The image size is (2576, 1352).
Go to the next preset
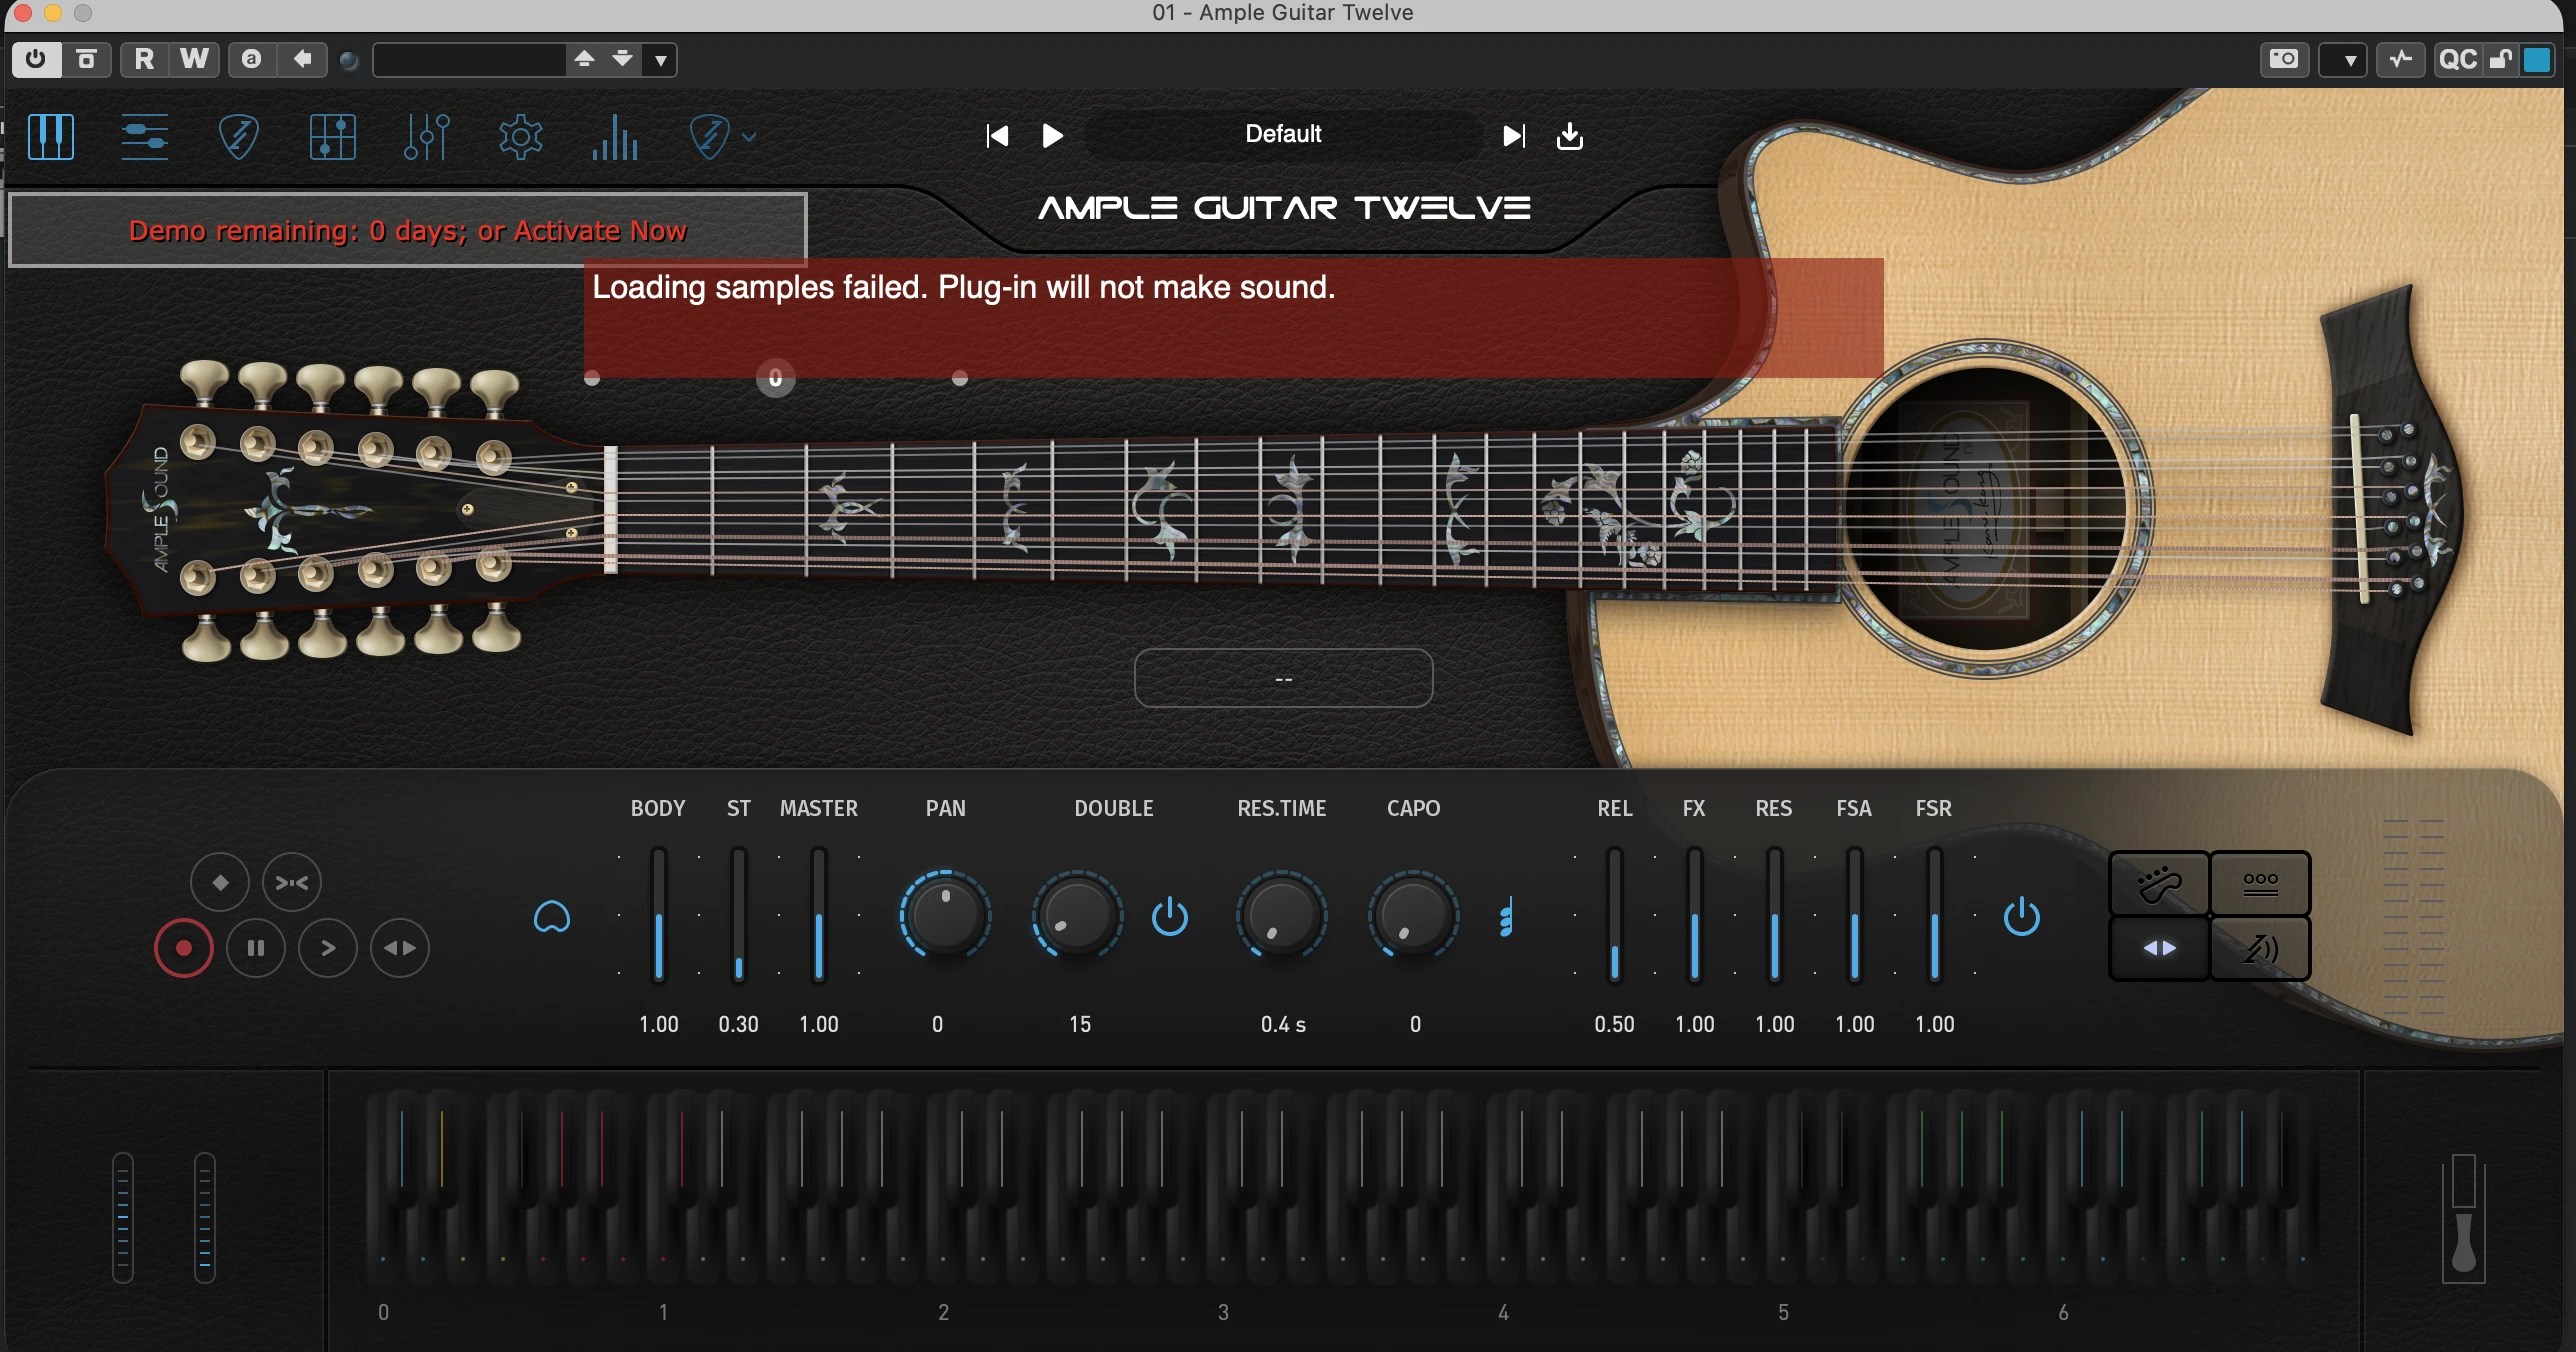tap(1514, 136)
